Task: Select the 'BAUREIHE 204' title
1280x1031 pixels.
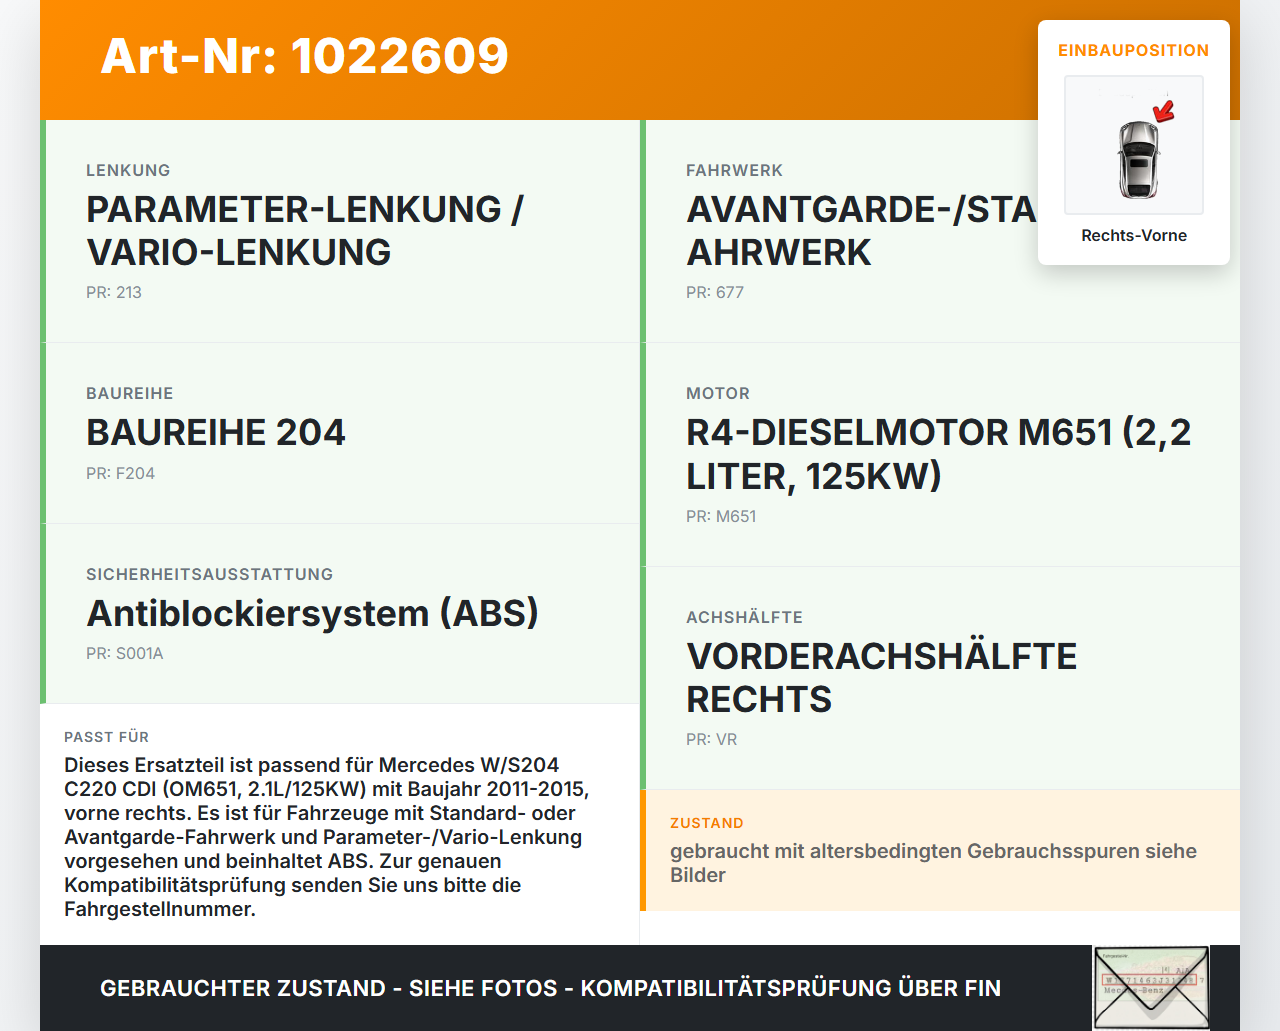Action: tap(216, 433)
